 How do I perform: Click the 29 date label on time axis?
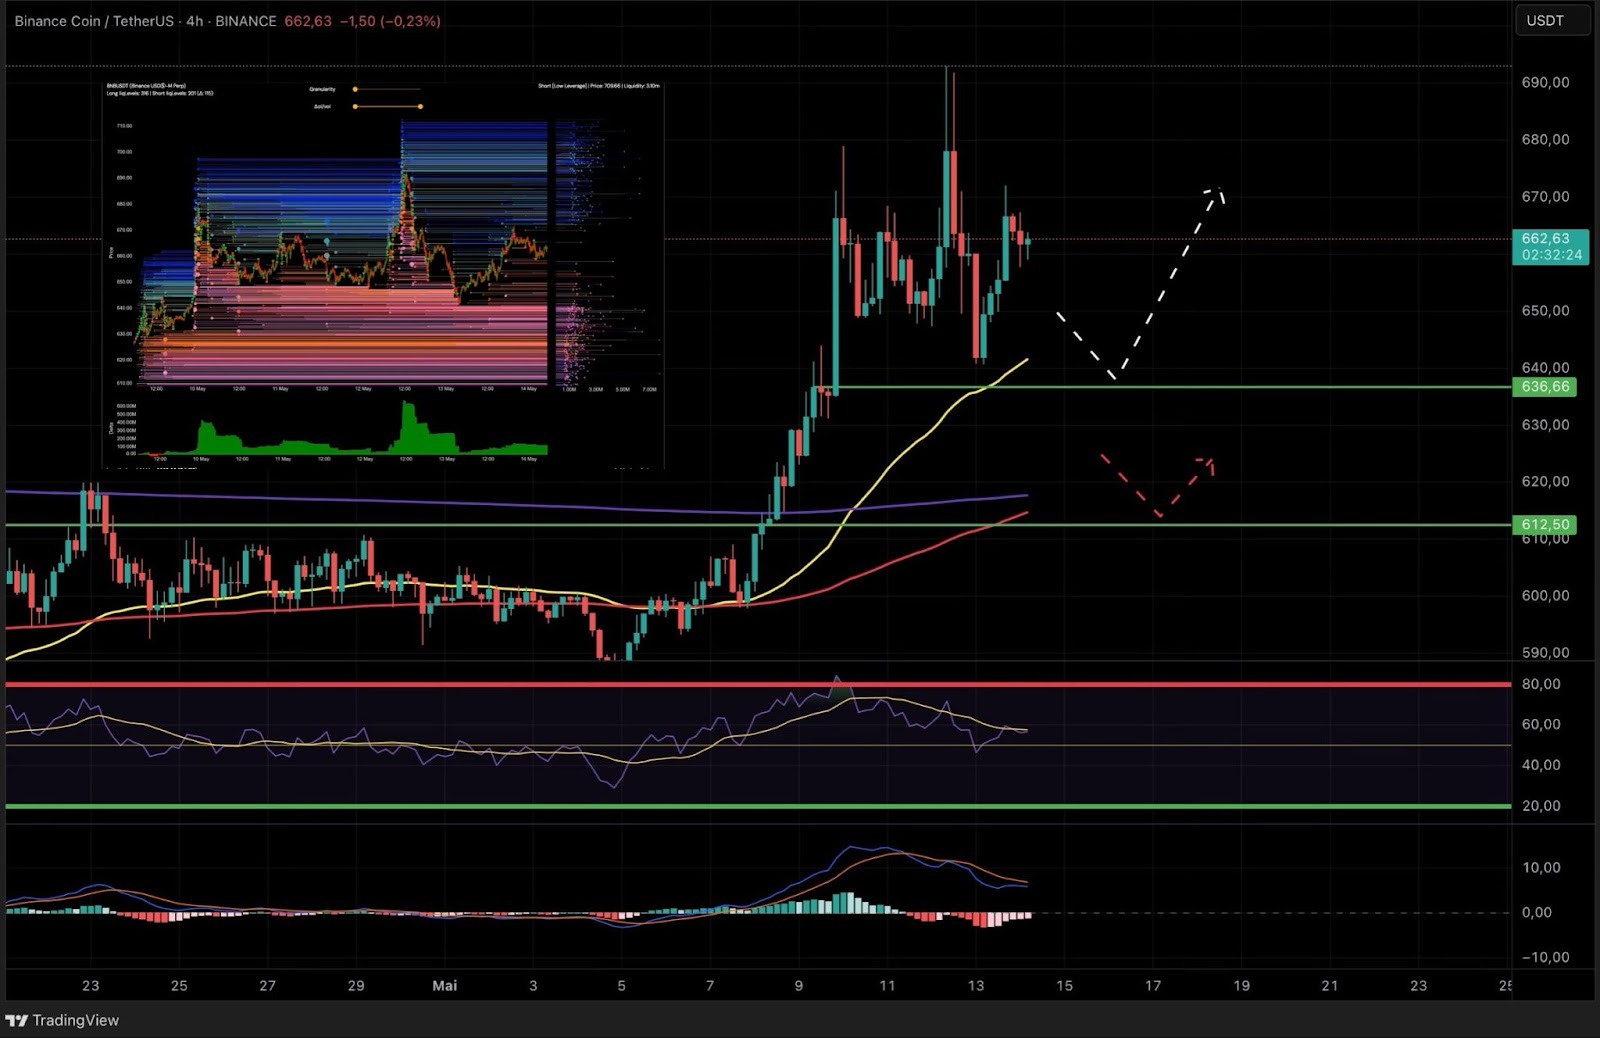point(356,985)
